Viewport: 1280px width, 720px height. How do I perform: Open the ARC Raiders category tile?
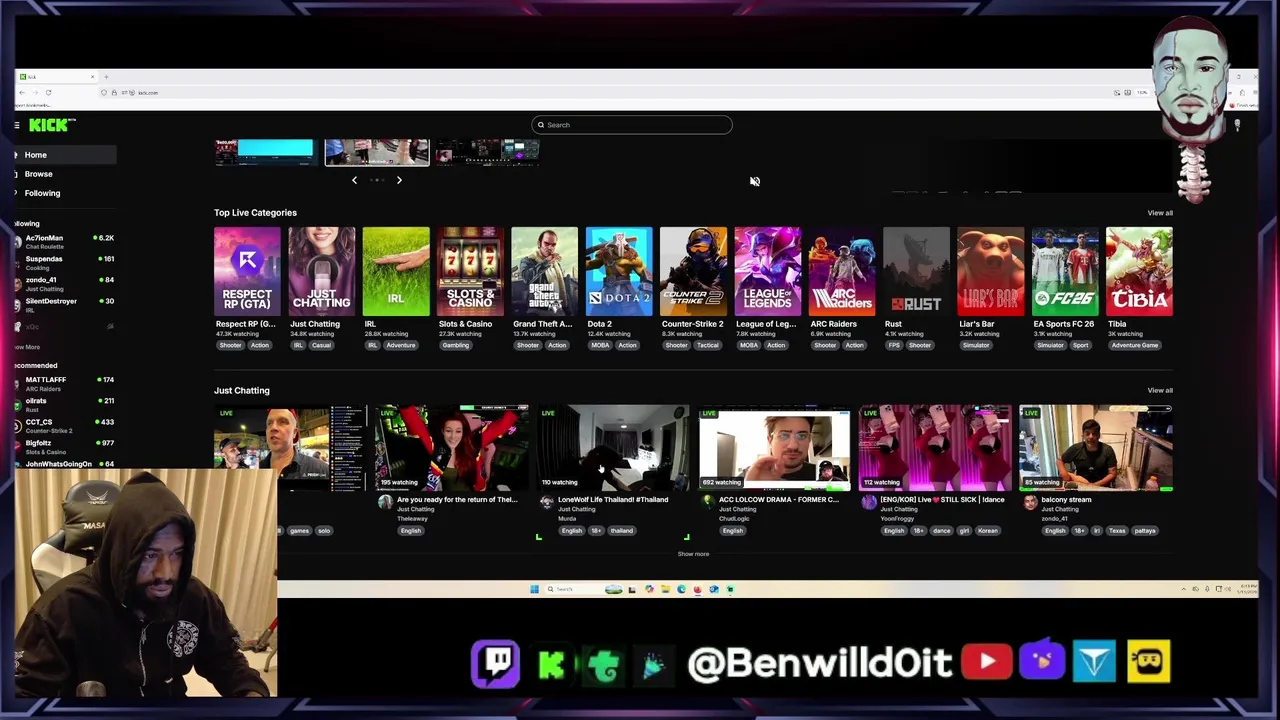[842, 272]
